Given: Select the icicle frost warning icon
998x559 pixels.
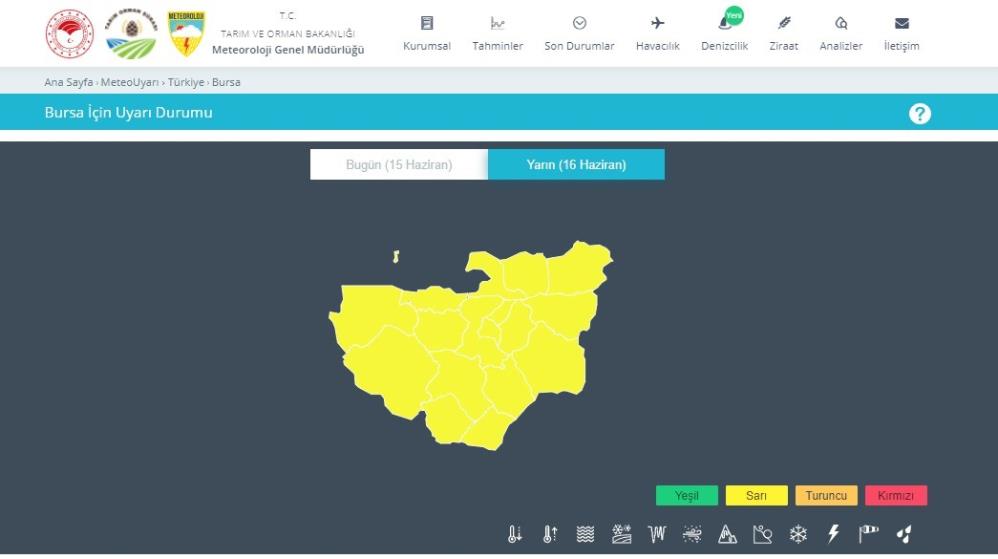Looking at the screenshot, I should (x=657, y=535).
